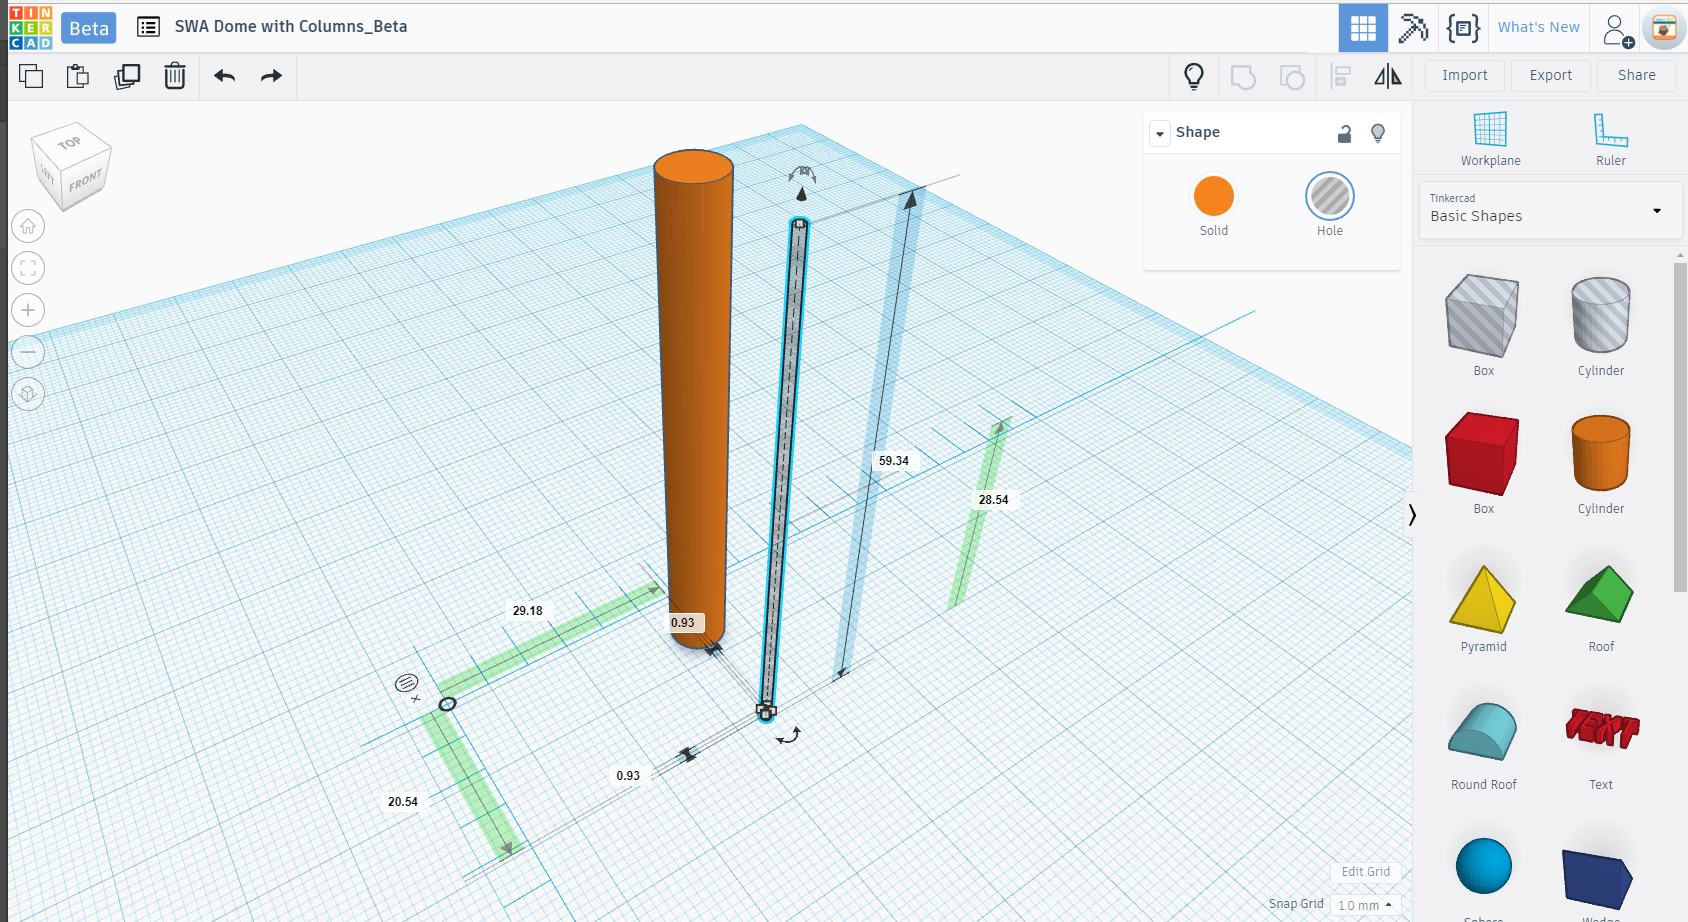The image size is (1688, 922).
Task: Click the Ungroup shapes icon
Action: (x=1292, y=77)
